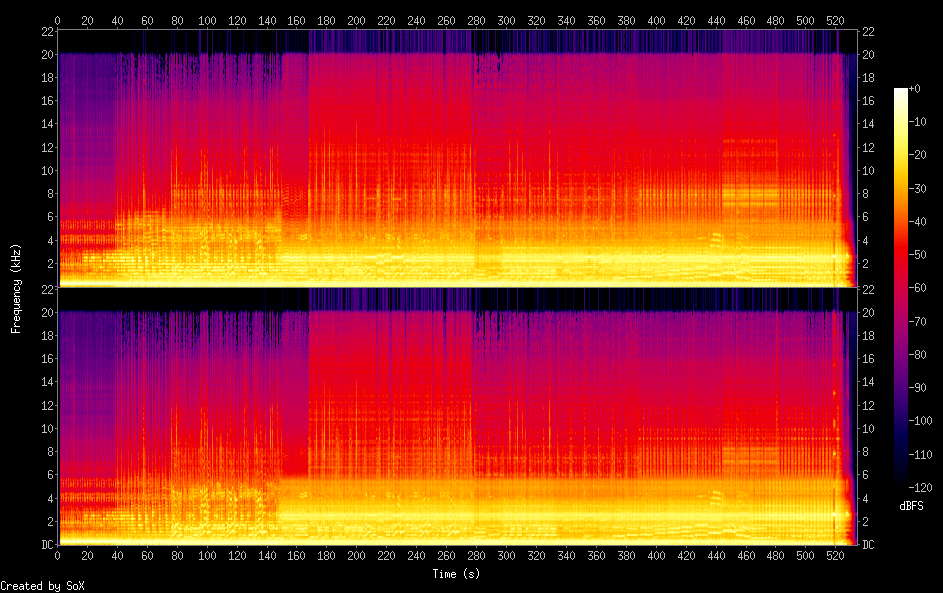Click the DC label at the bottom-right axis
This screenshot has width=943, height=593.
(869, 544)
